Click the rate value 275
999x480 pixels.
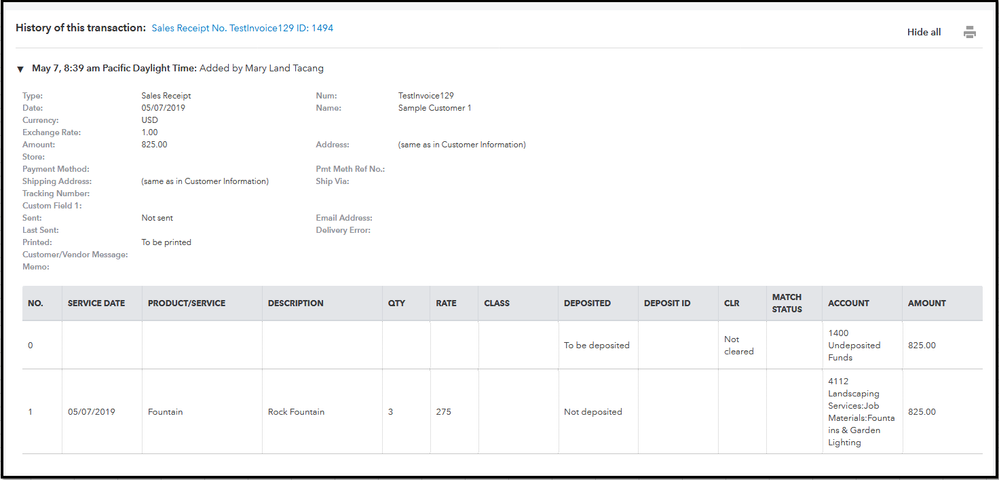point(443,412)
